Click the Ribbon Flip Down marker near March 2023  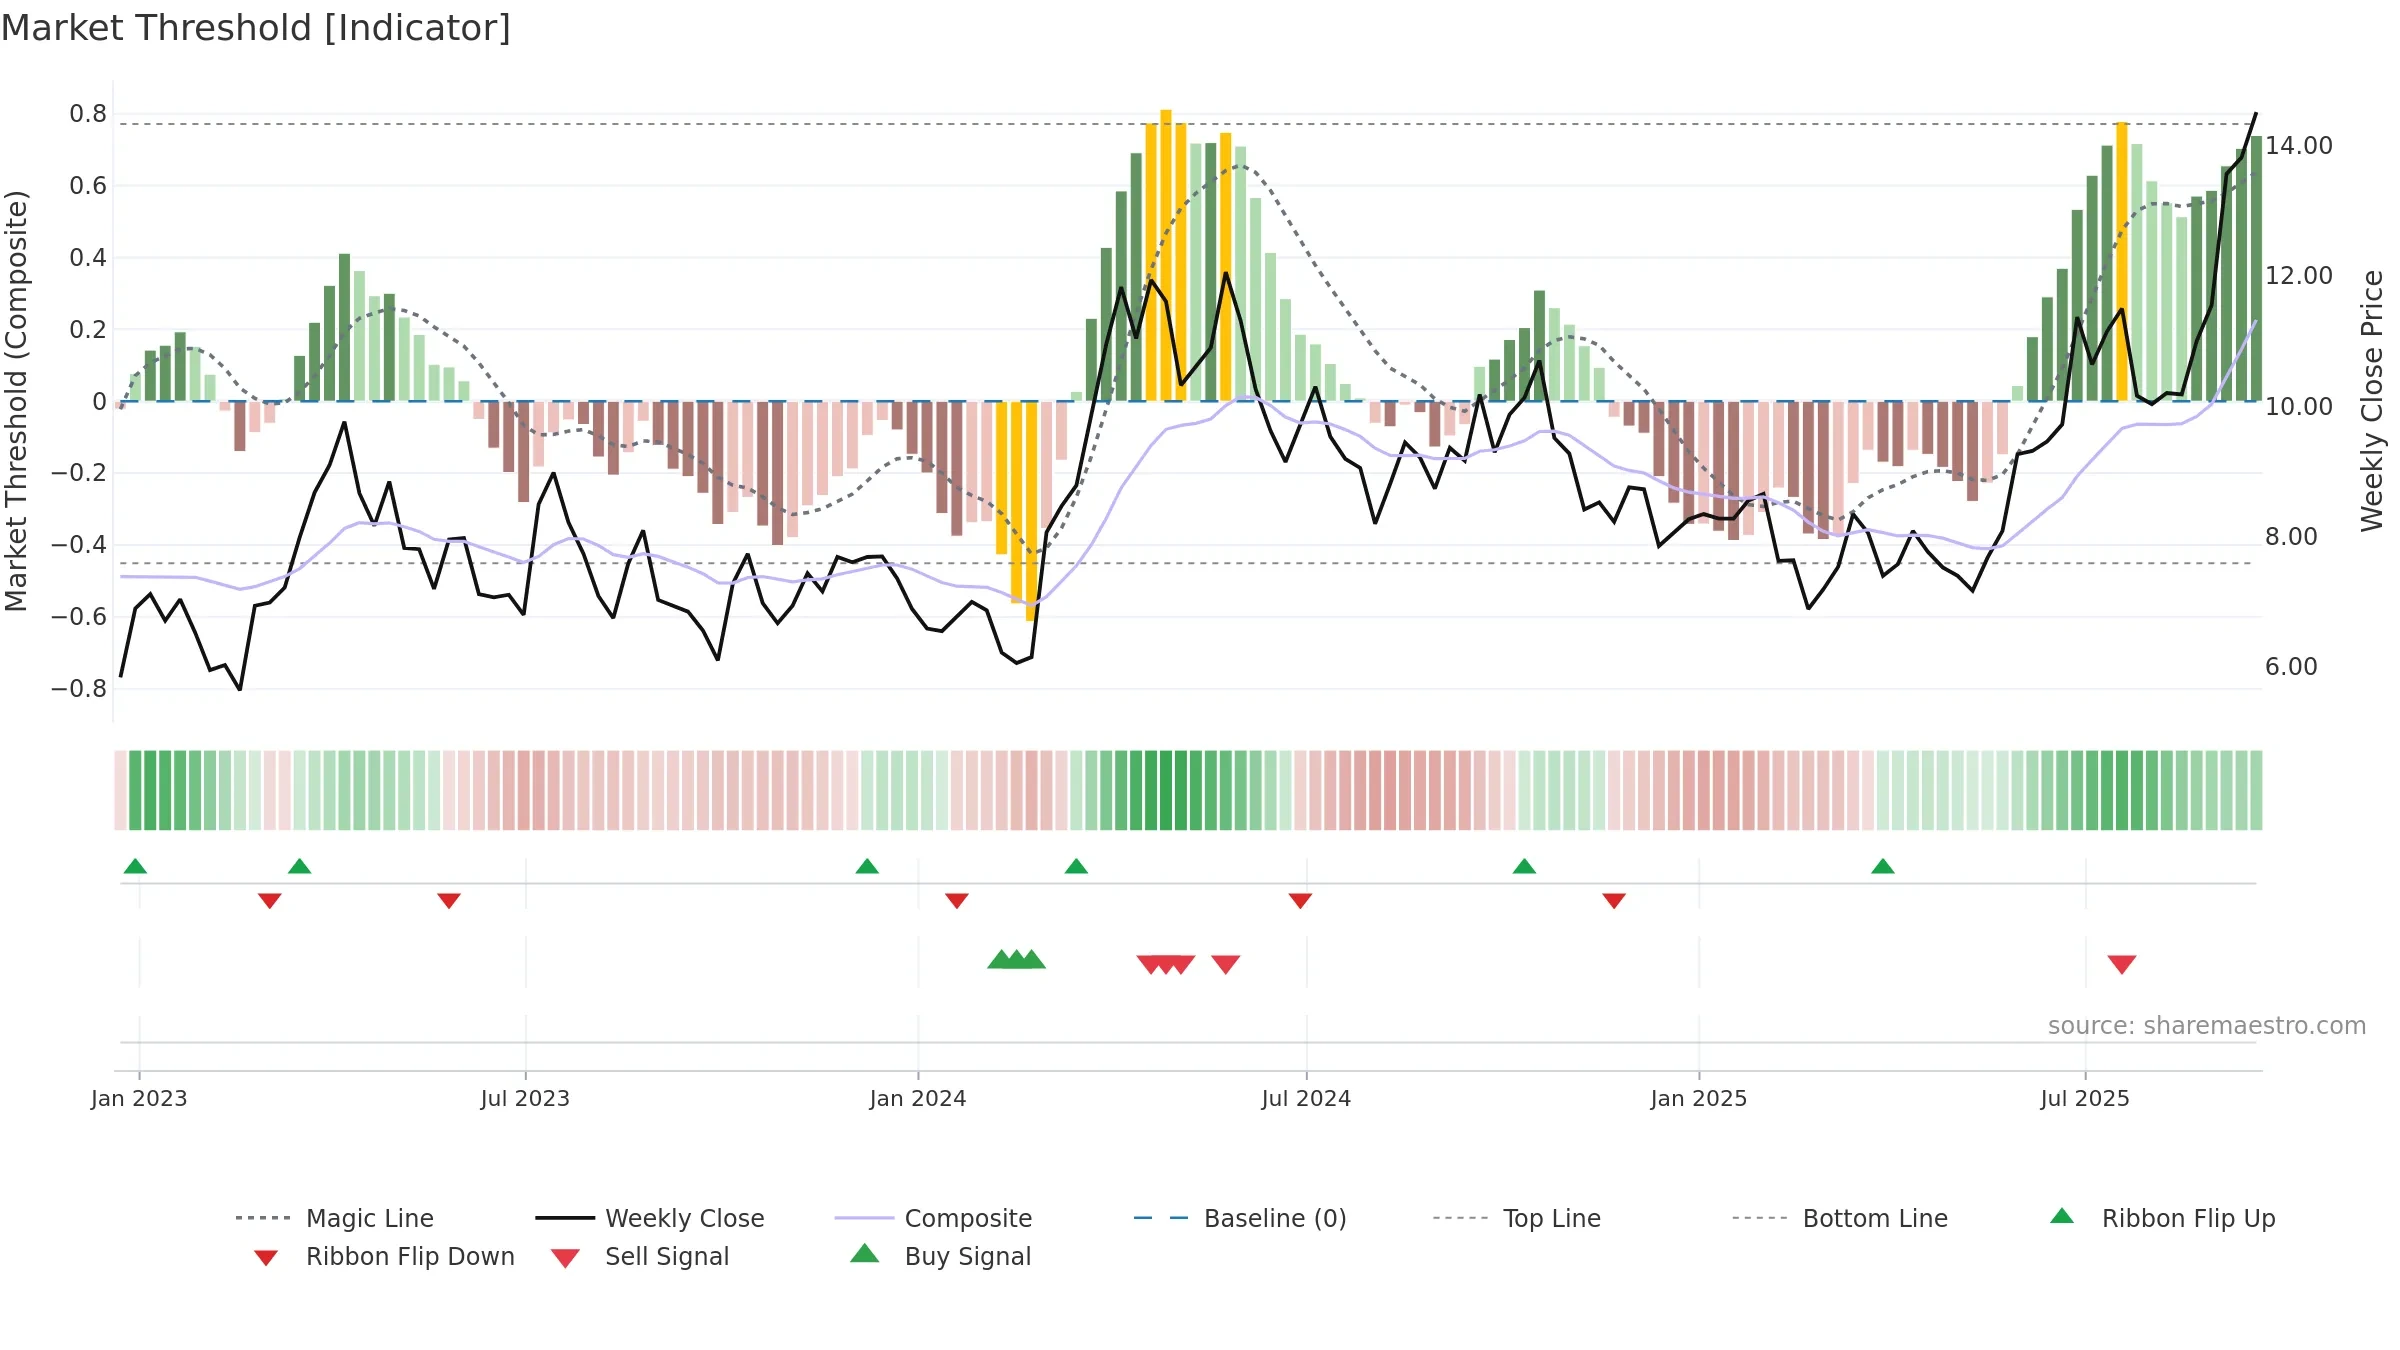point(270,901)
